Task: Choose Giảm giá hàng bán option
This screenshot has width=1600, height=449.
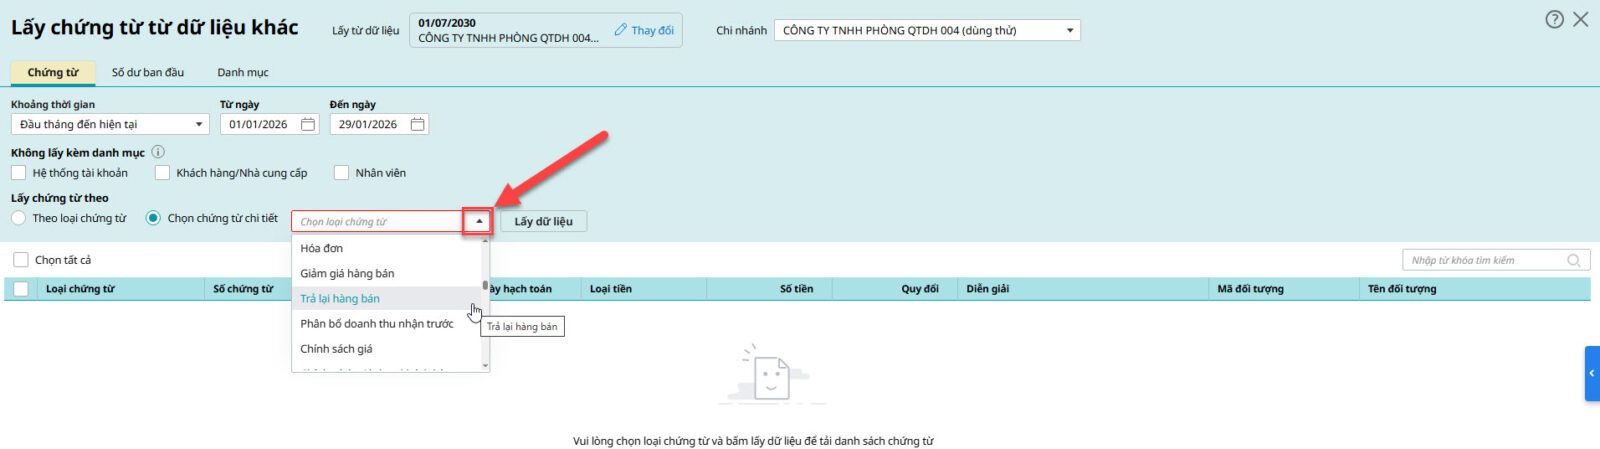Action: pyautogui.click(x=387, y=273)
